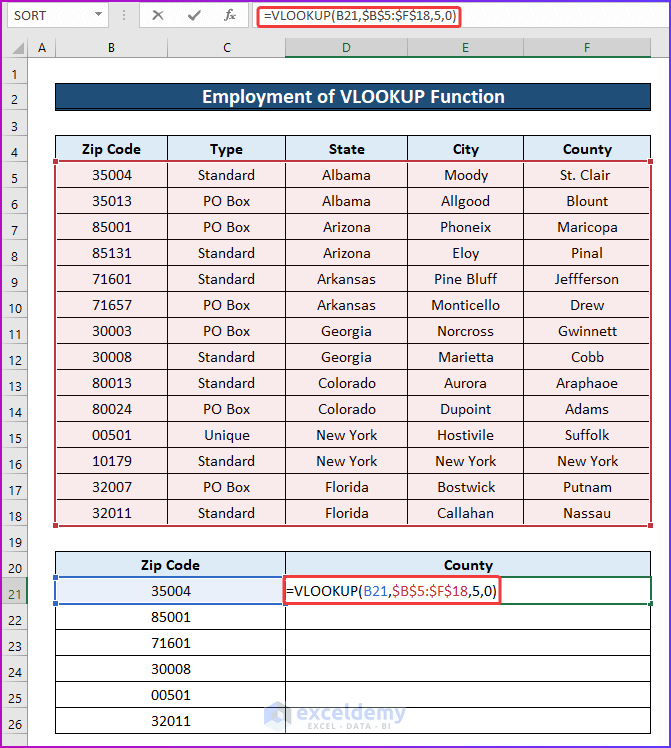671x748 pixels.
Task: Click city cell Hostivile
Action: [x=465, y=435]
